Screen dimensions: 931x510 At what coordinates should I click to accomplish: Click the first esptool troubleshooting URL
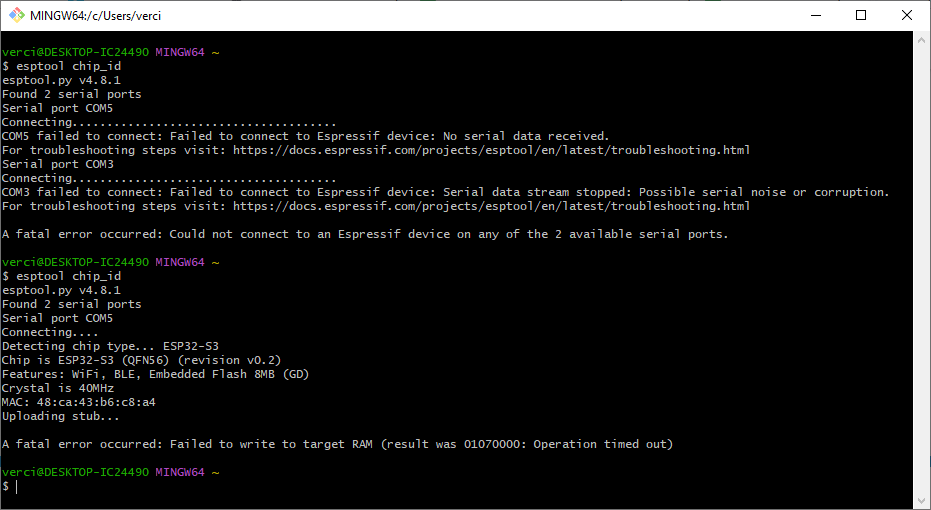491,150
